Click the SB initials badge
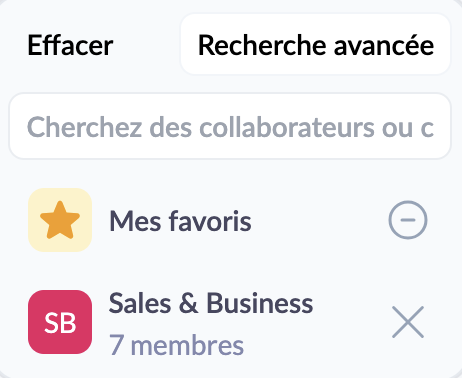 [60, 322]
